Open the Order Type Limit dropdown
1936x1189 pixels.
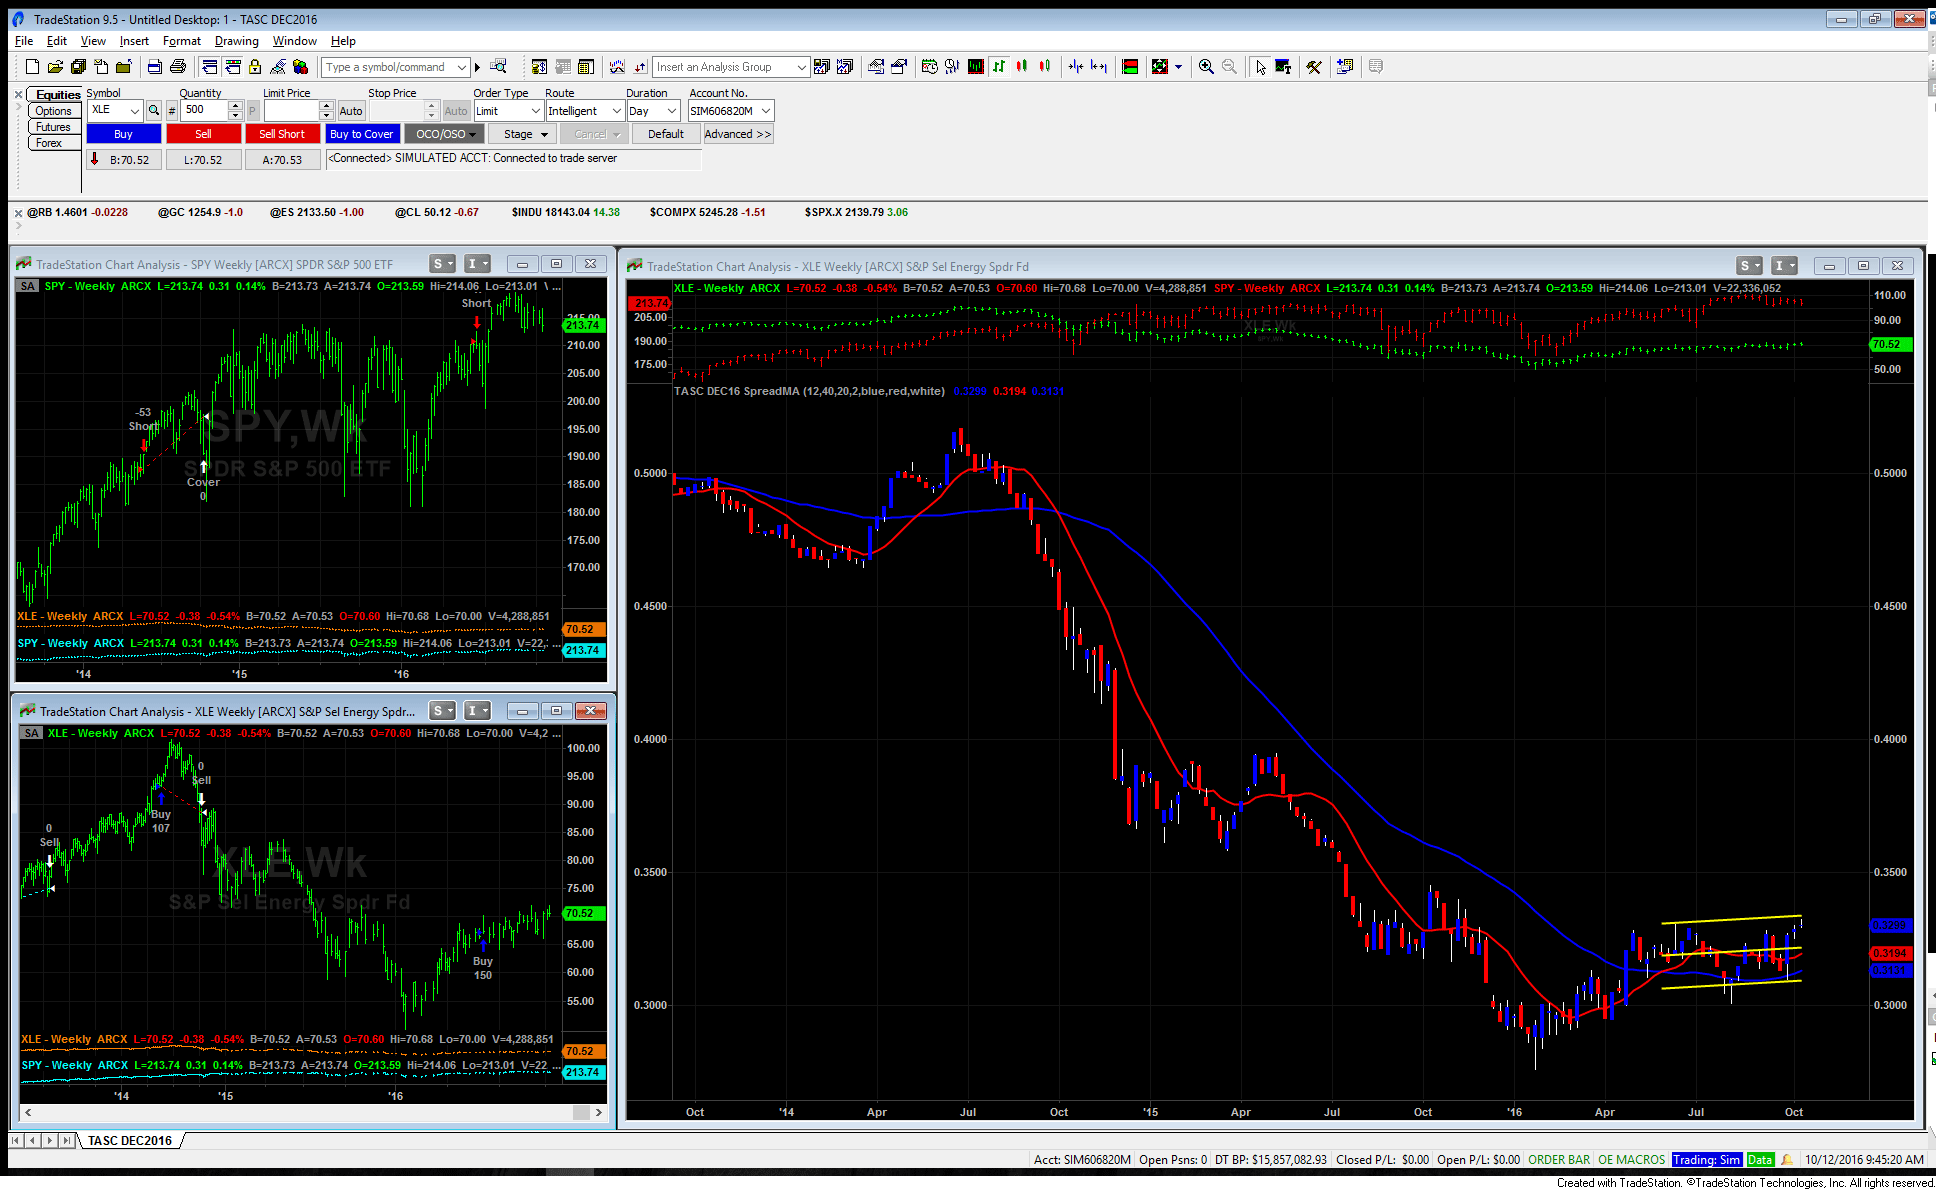point(536,111)
